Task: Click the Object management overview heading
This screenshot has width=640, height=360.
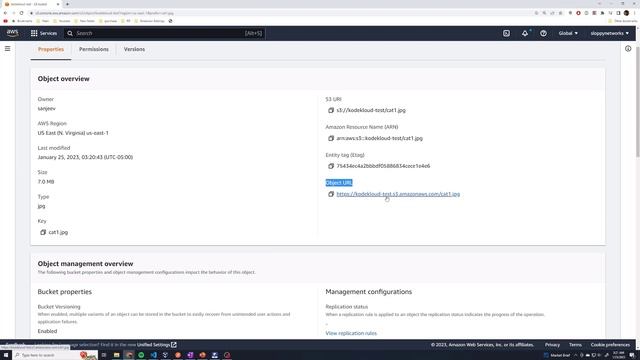Action: 85,264
